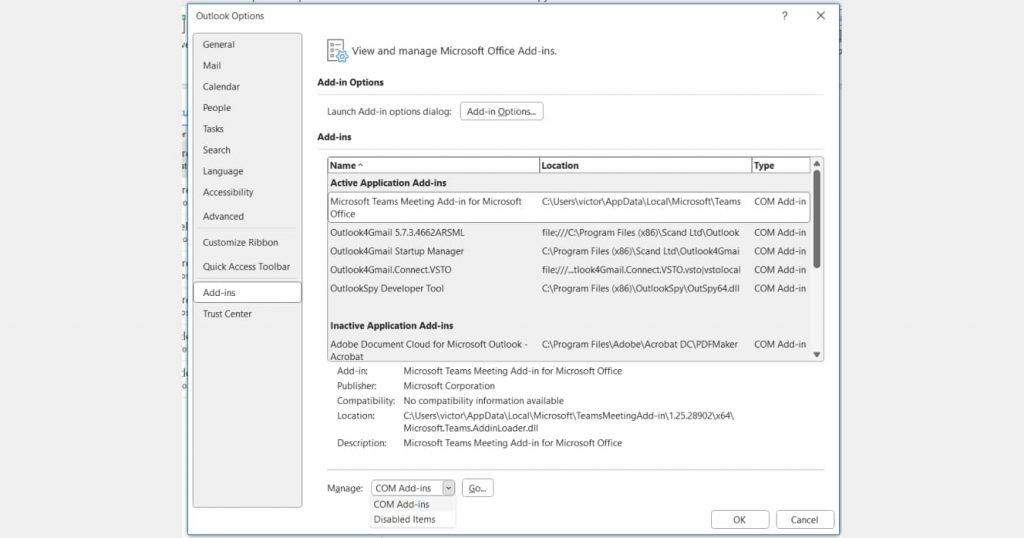Select Quick Access Toolbar category
Viewport: 1024px width, 538px height.
246,266
